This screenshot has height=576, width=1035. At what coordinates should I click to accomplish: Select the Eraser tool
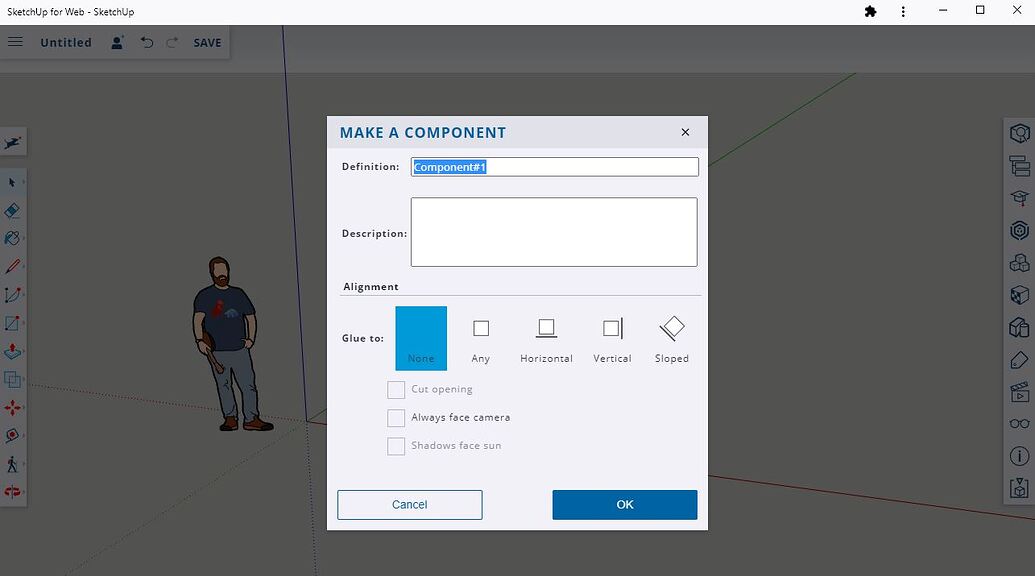coord(13,210)
